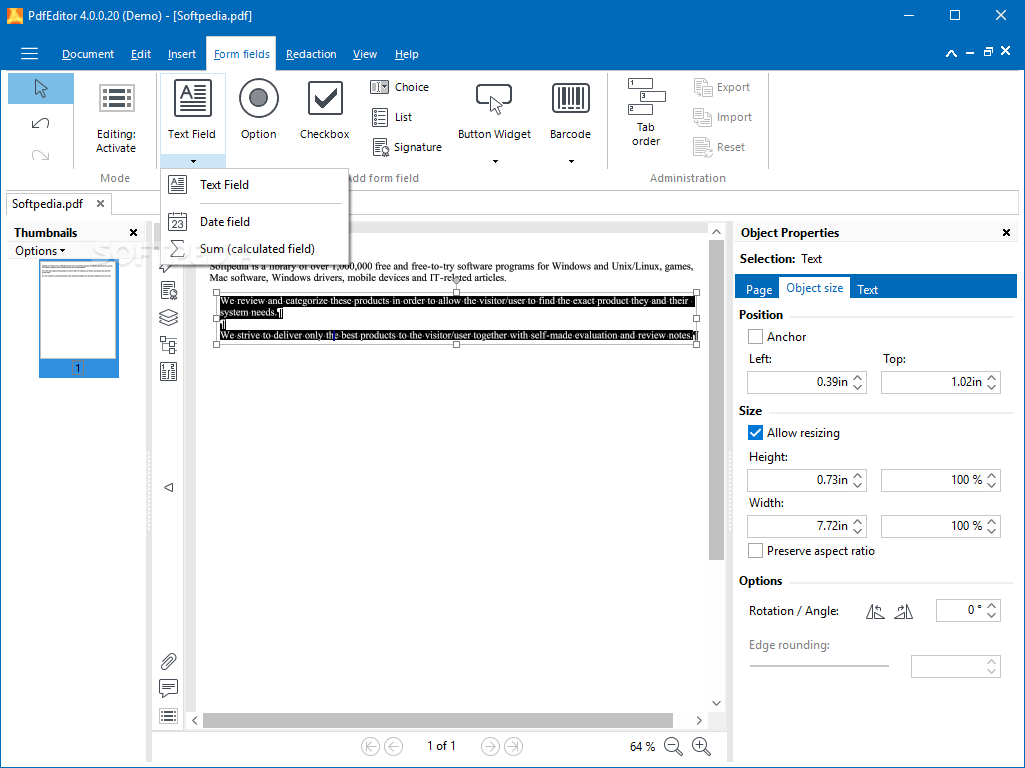Open the structure tree panel icon
The width and height of the screenshot is (1025, 768).
(169, 344)
